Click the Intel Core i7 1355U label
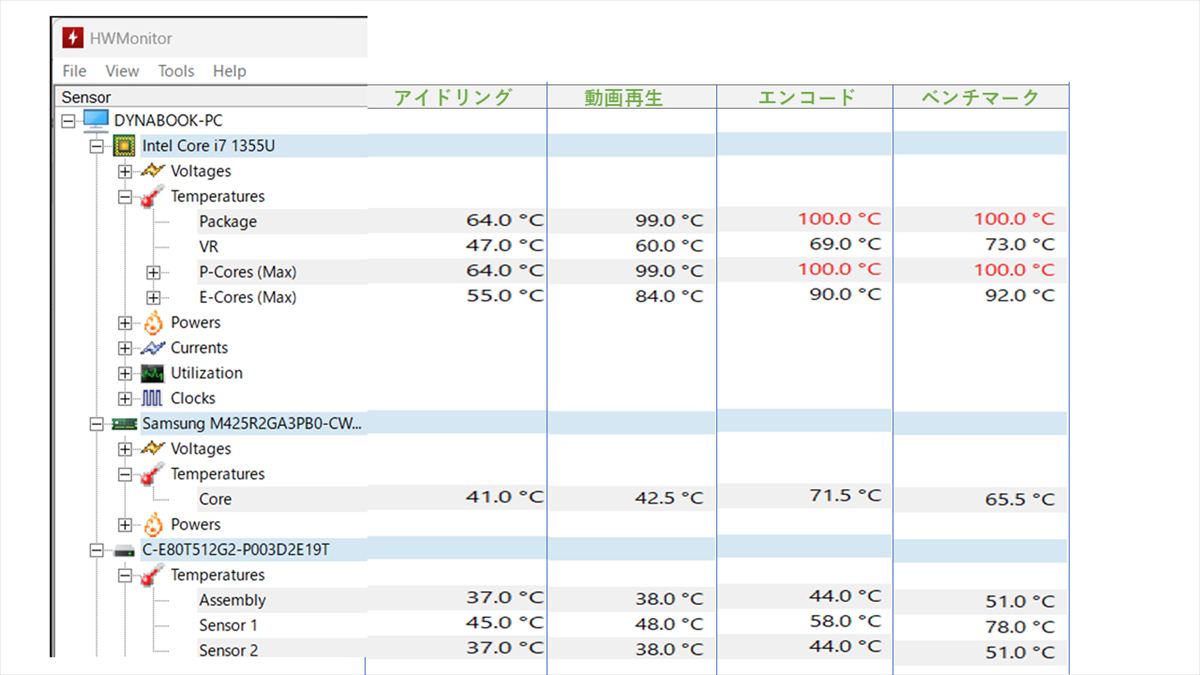The width and height of the screenshot is (1200, 675). pyautogui.click(x=208, y=146)
